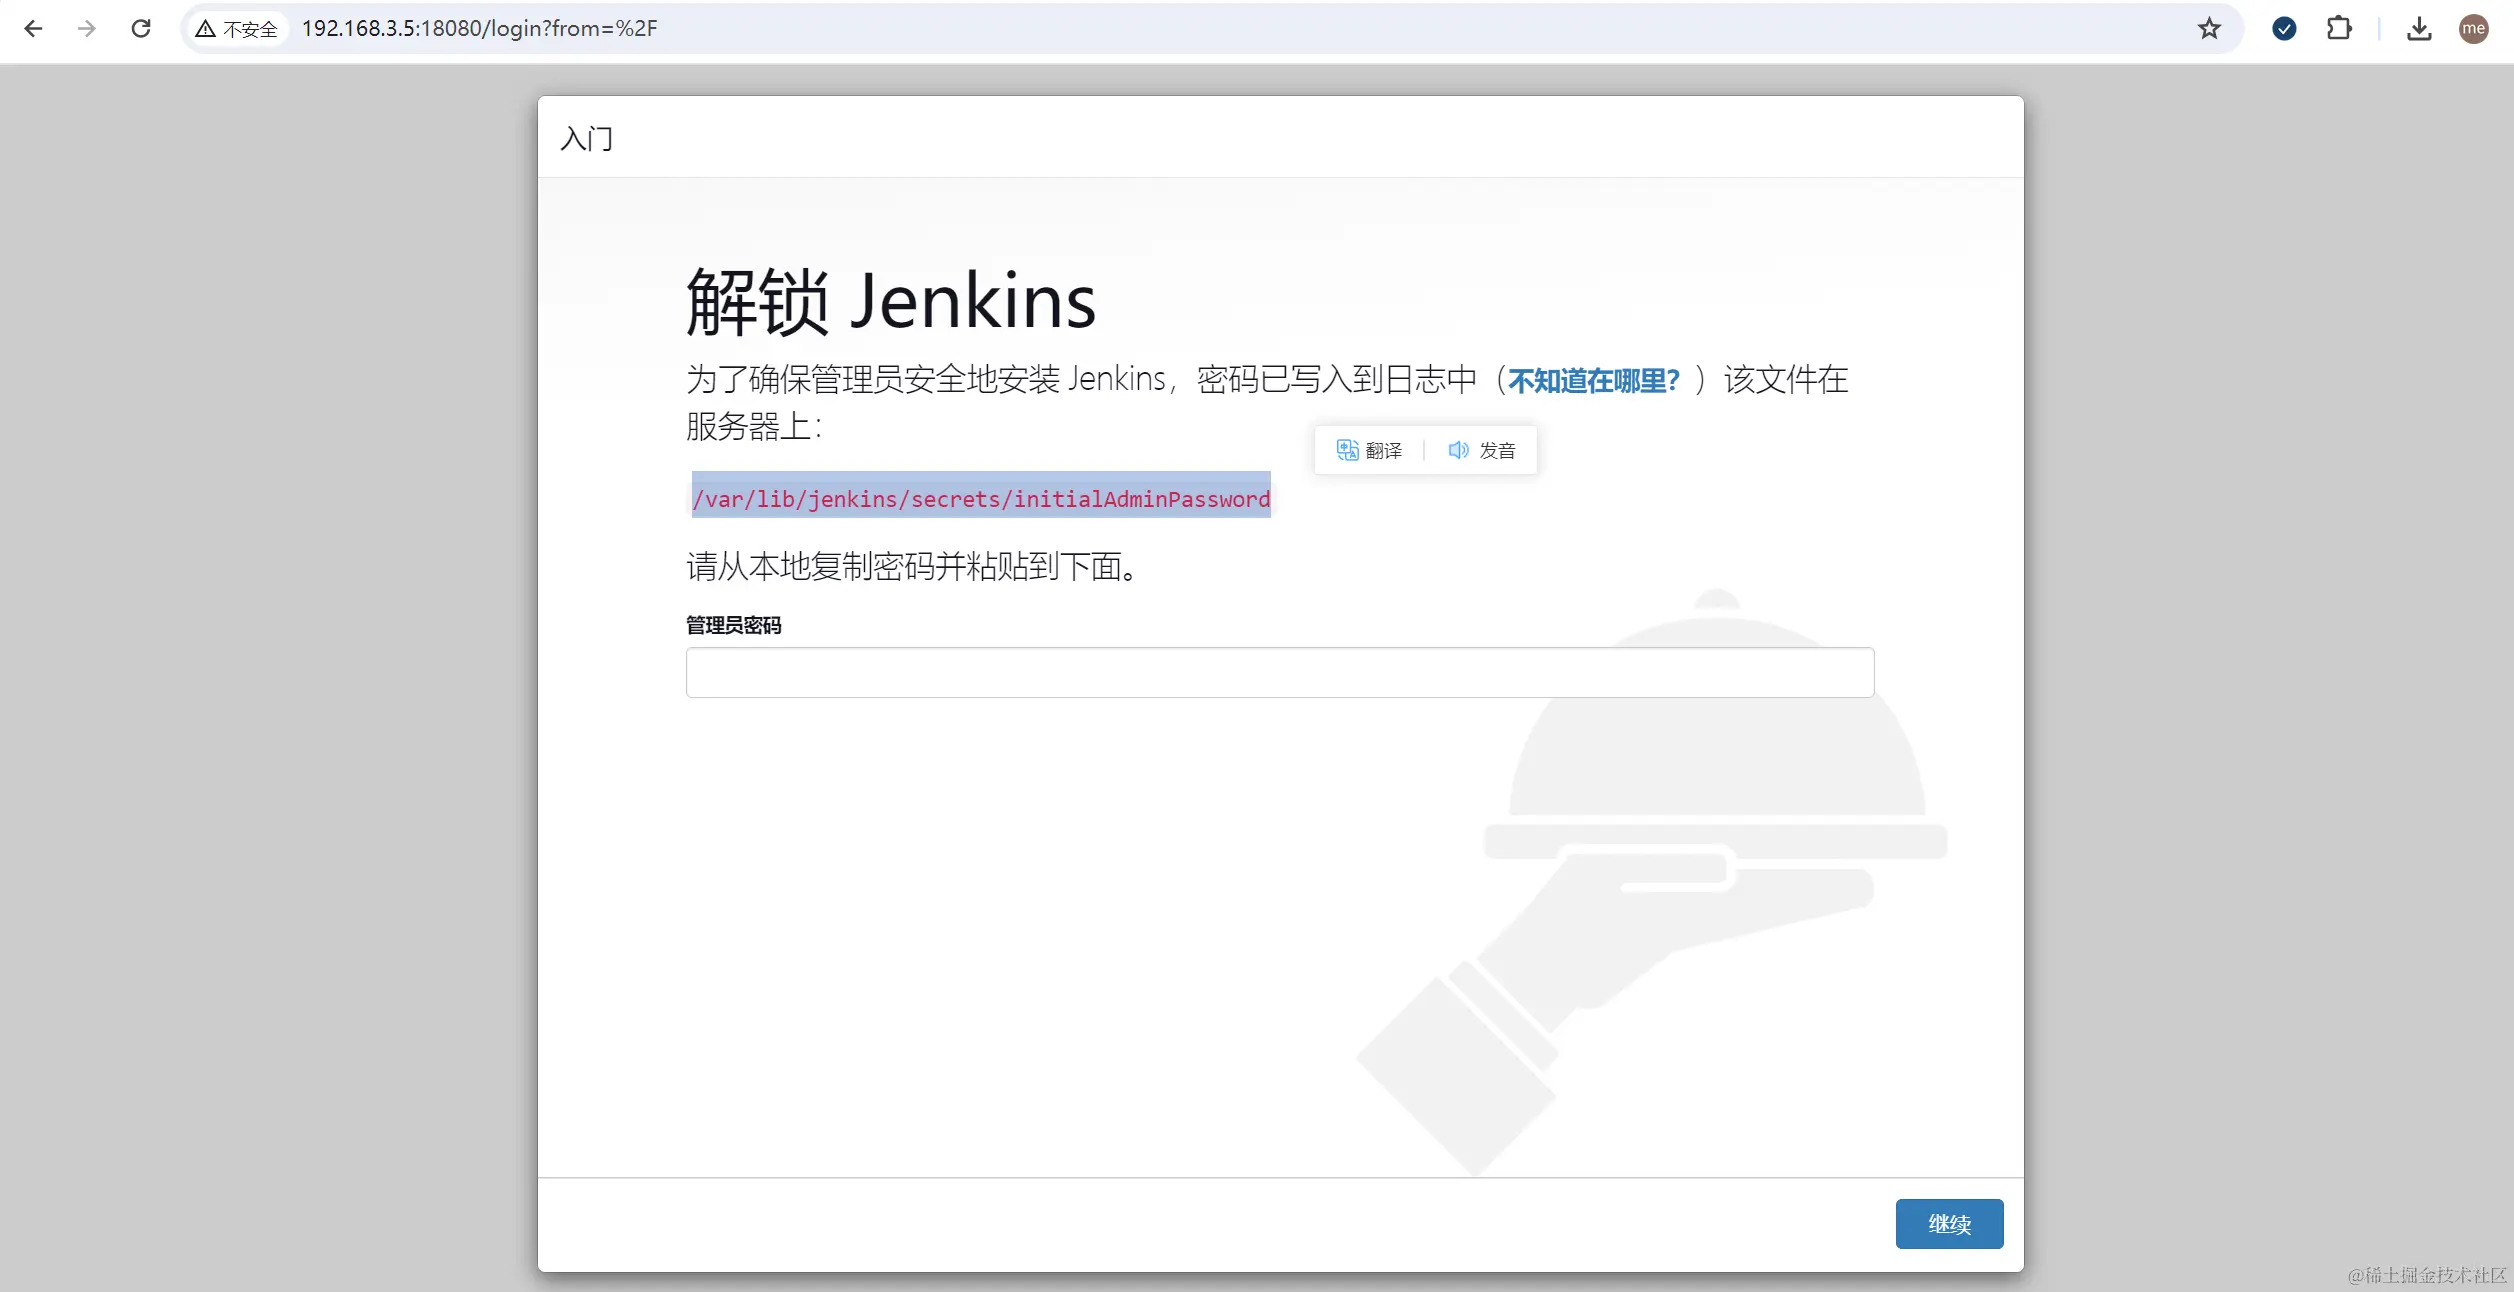2514x1292 pixels.
Task: Reload the Jenkins login page
Action: [141, 29]
